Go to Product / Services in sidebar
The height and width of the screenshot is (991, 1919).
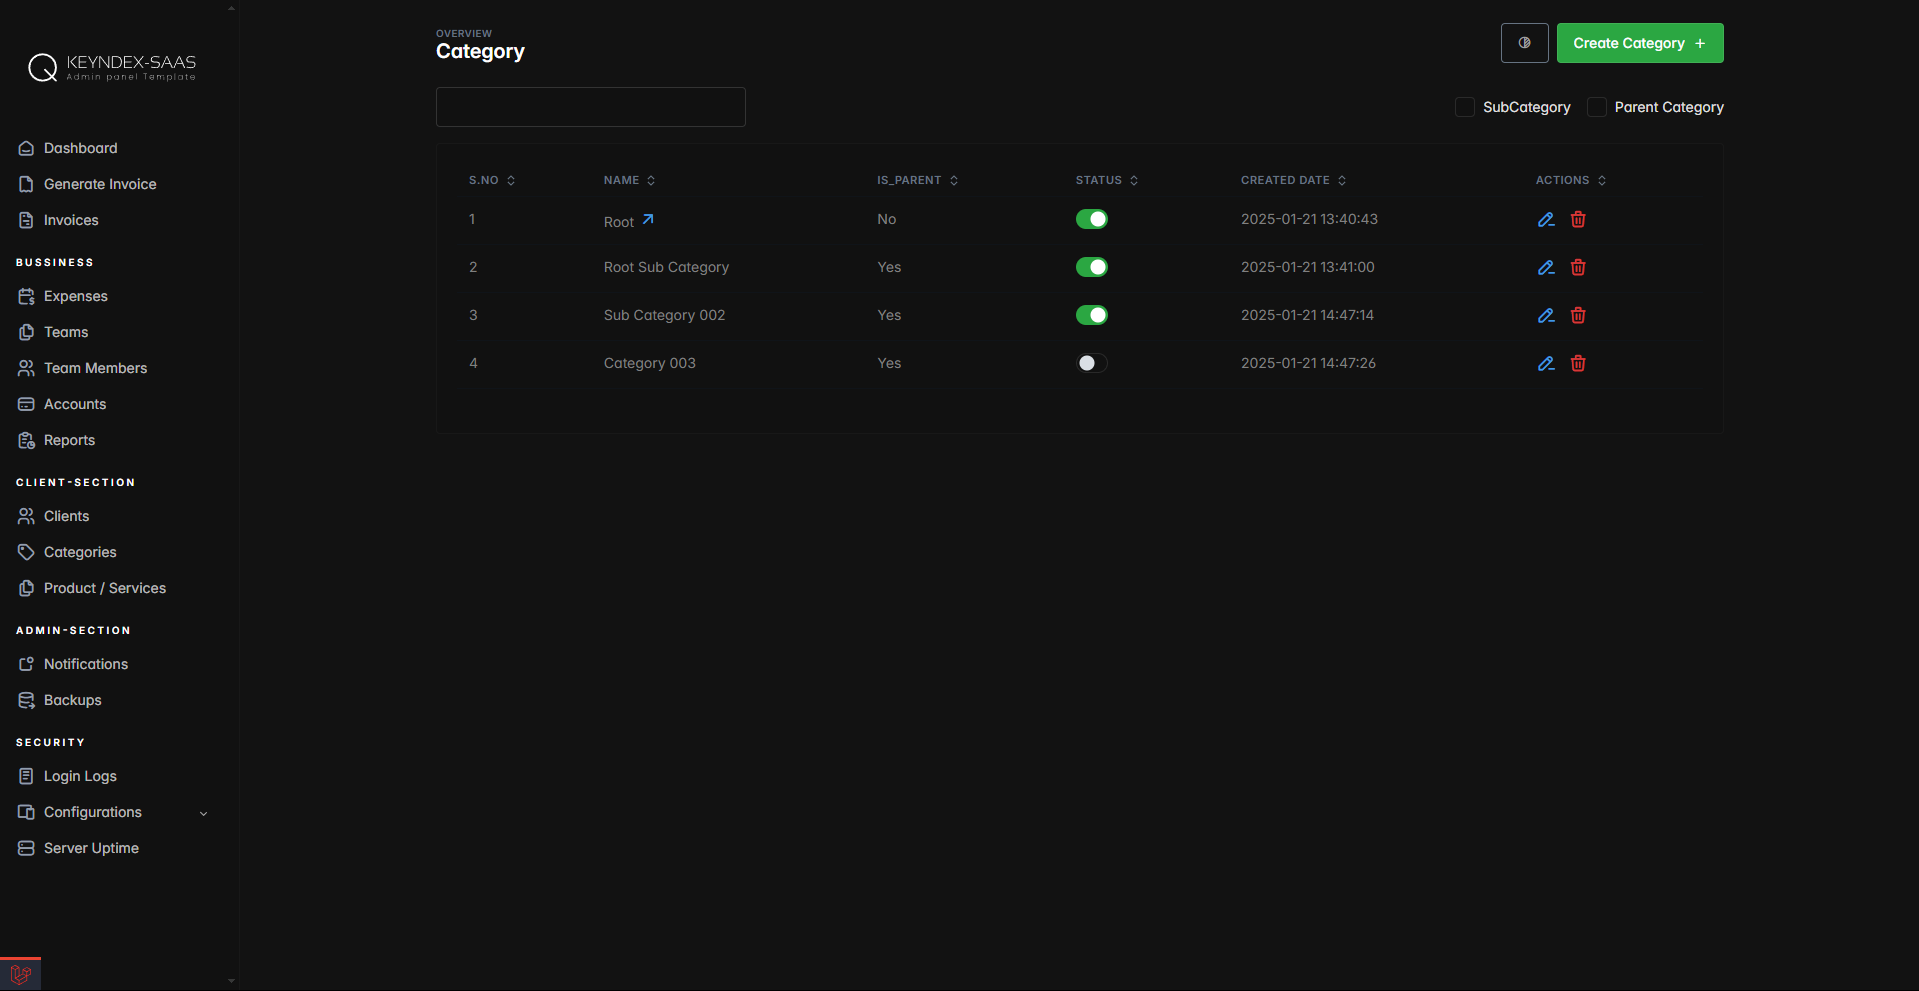point(104,588)
